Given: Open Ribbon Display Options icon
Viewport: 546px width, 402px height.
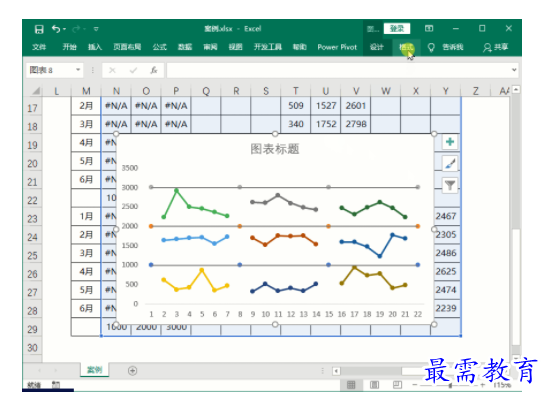Looking at the screenshot, I should [429, 29].
